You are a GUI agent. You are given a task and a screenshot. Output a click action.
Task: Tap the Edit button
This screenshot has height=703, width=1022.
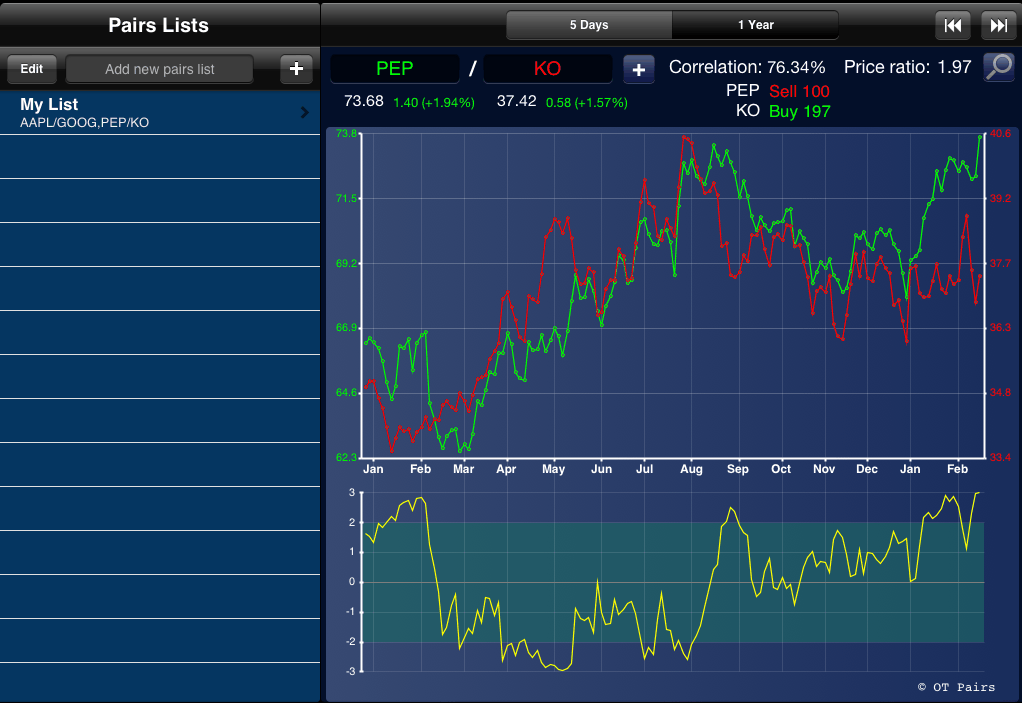[x=31, y=68]
